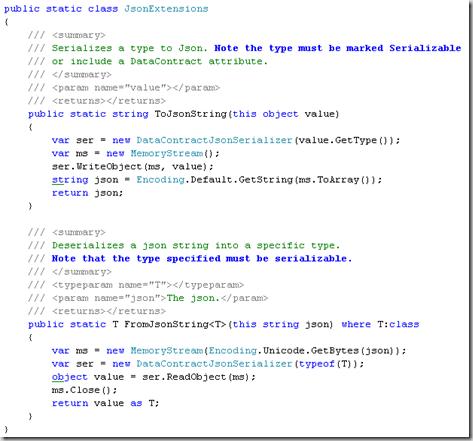Click 'Encoding.Unicode.GetBytes(json)' expression
Viewport: 473px width, 441px height.
301,351
